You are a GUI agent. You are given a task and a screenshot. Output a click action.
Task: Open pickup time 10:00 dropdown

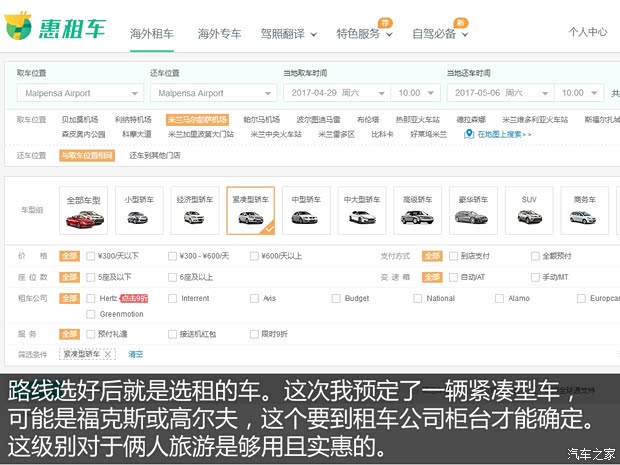point(416,93)
